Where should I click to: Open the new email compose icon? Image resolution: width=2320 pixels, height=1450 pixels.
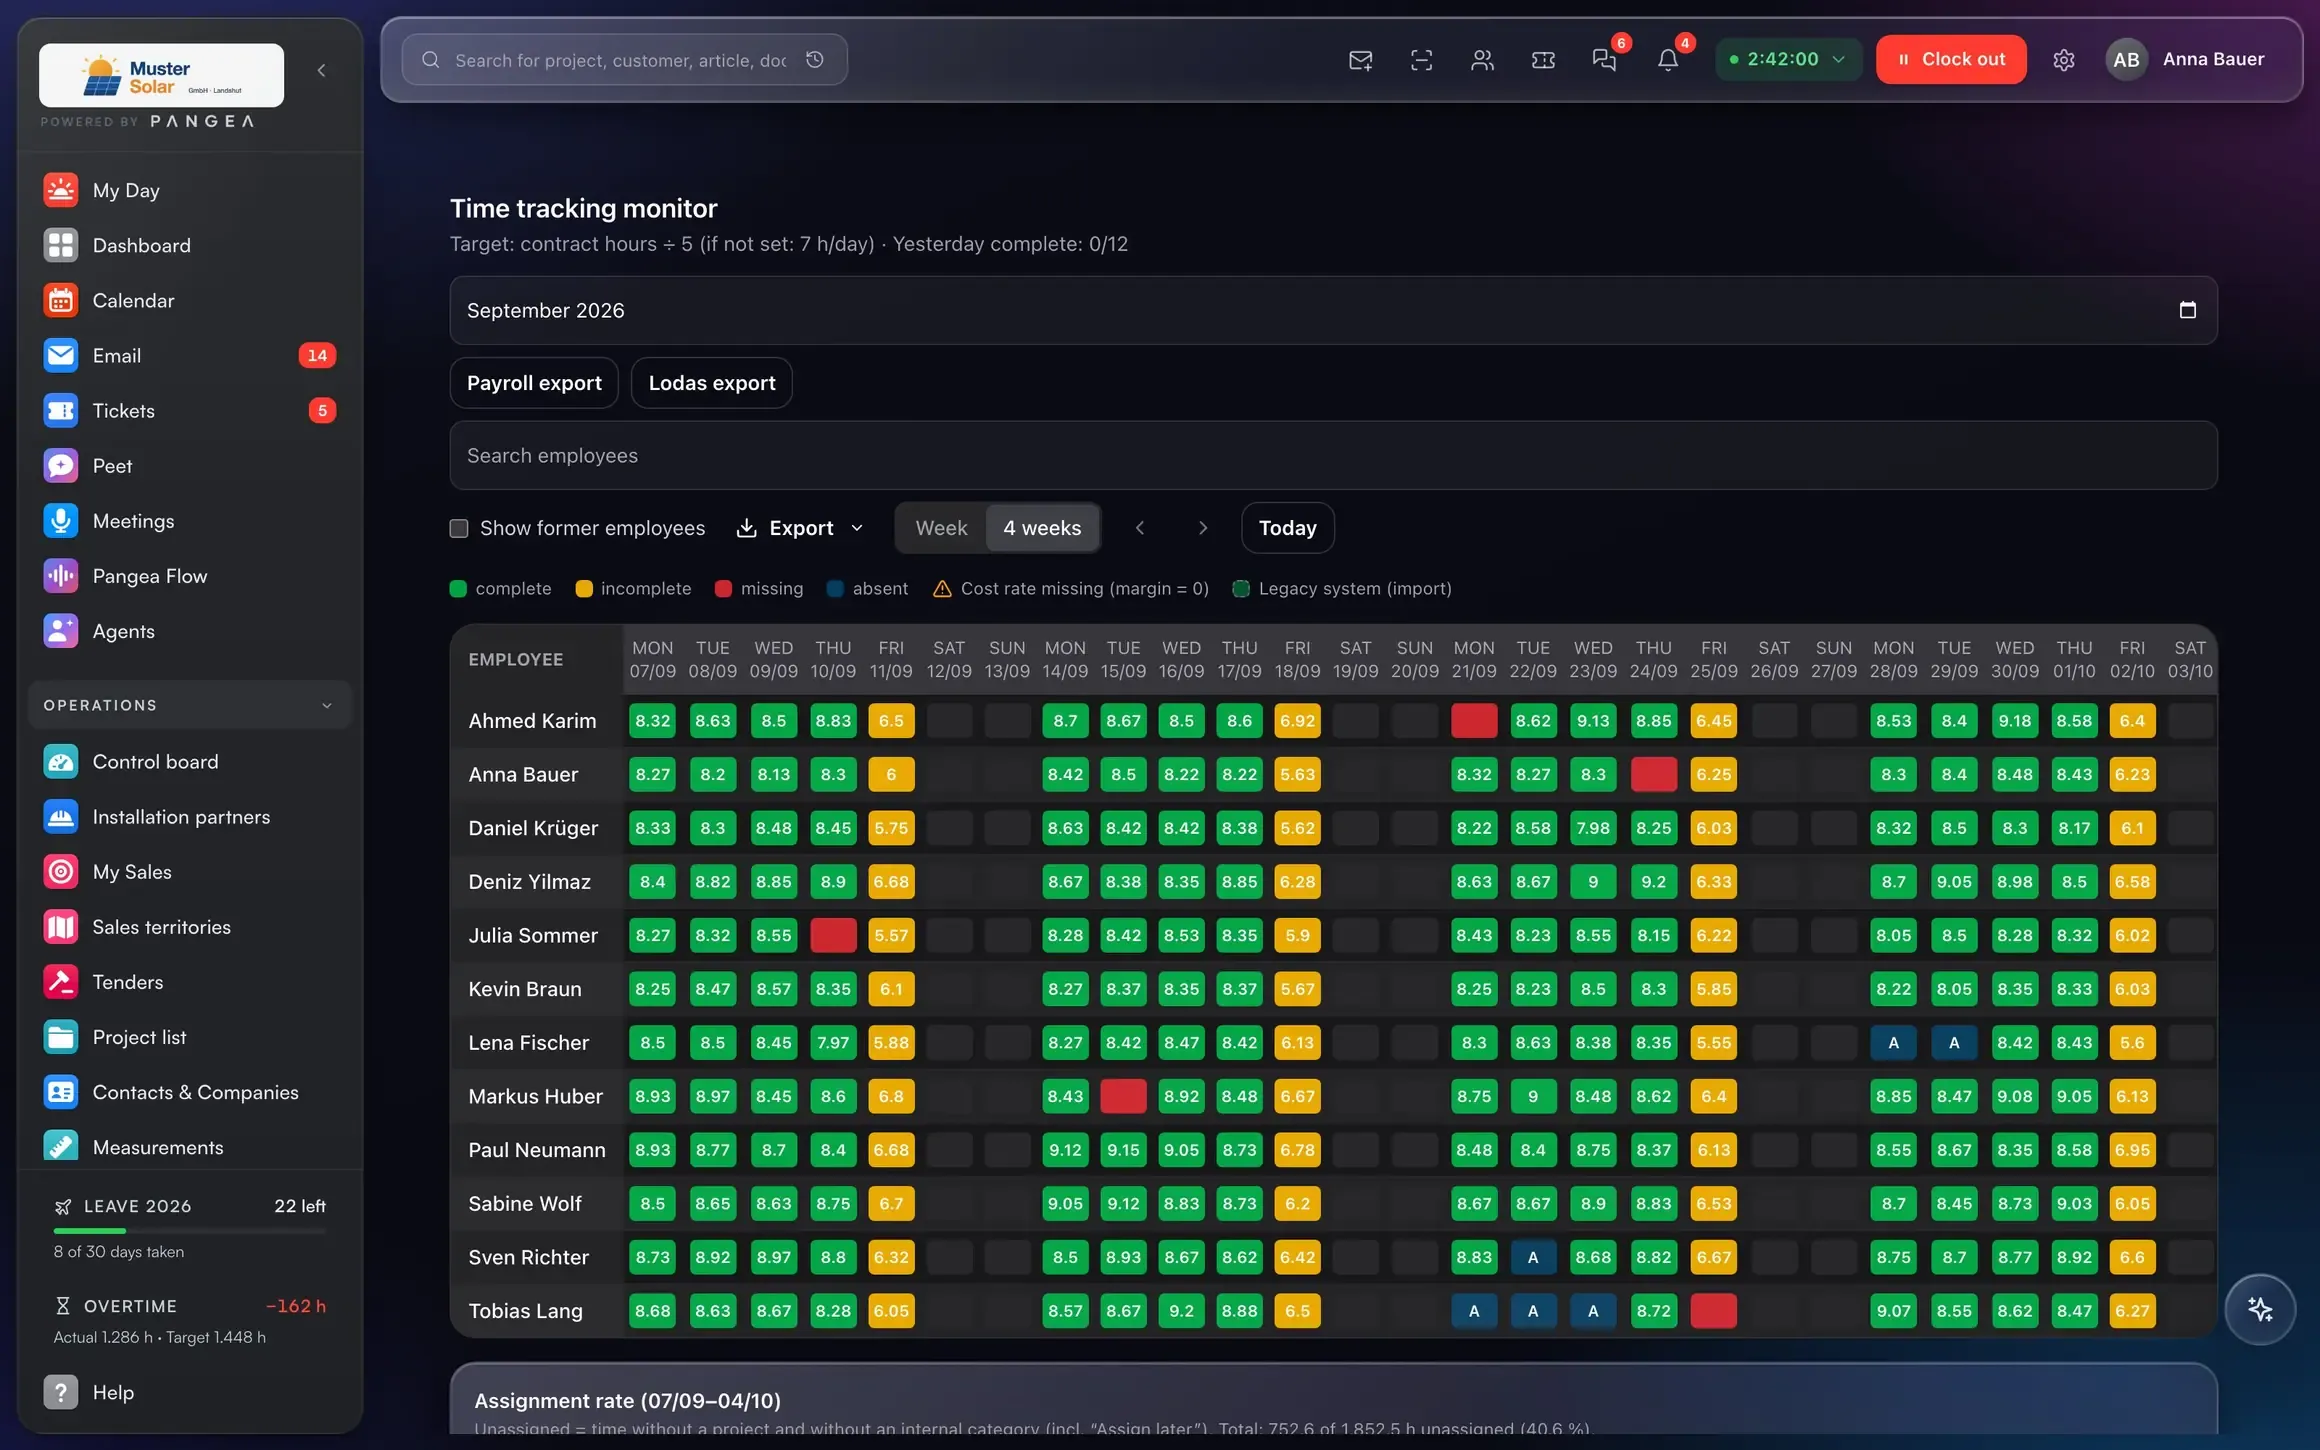(1360, 60)
